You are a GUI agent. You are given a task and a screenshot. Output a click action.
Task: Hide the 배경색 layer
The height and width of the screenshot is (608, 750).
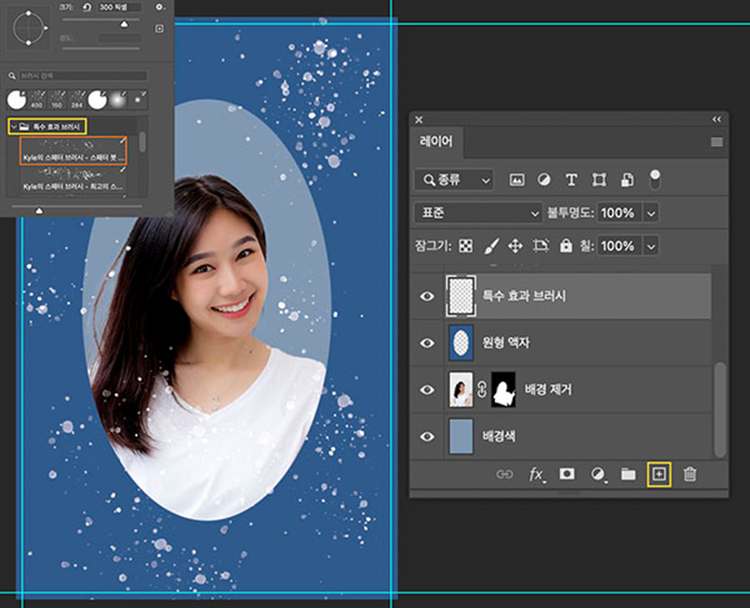pos(427,436)
